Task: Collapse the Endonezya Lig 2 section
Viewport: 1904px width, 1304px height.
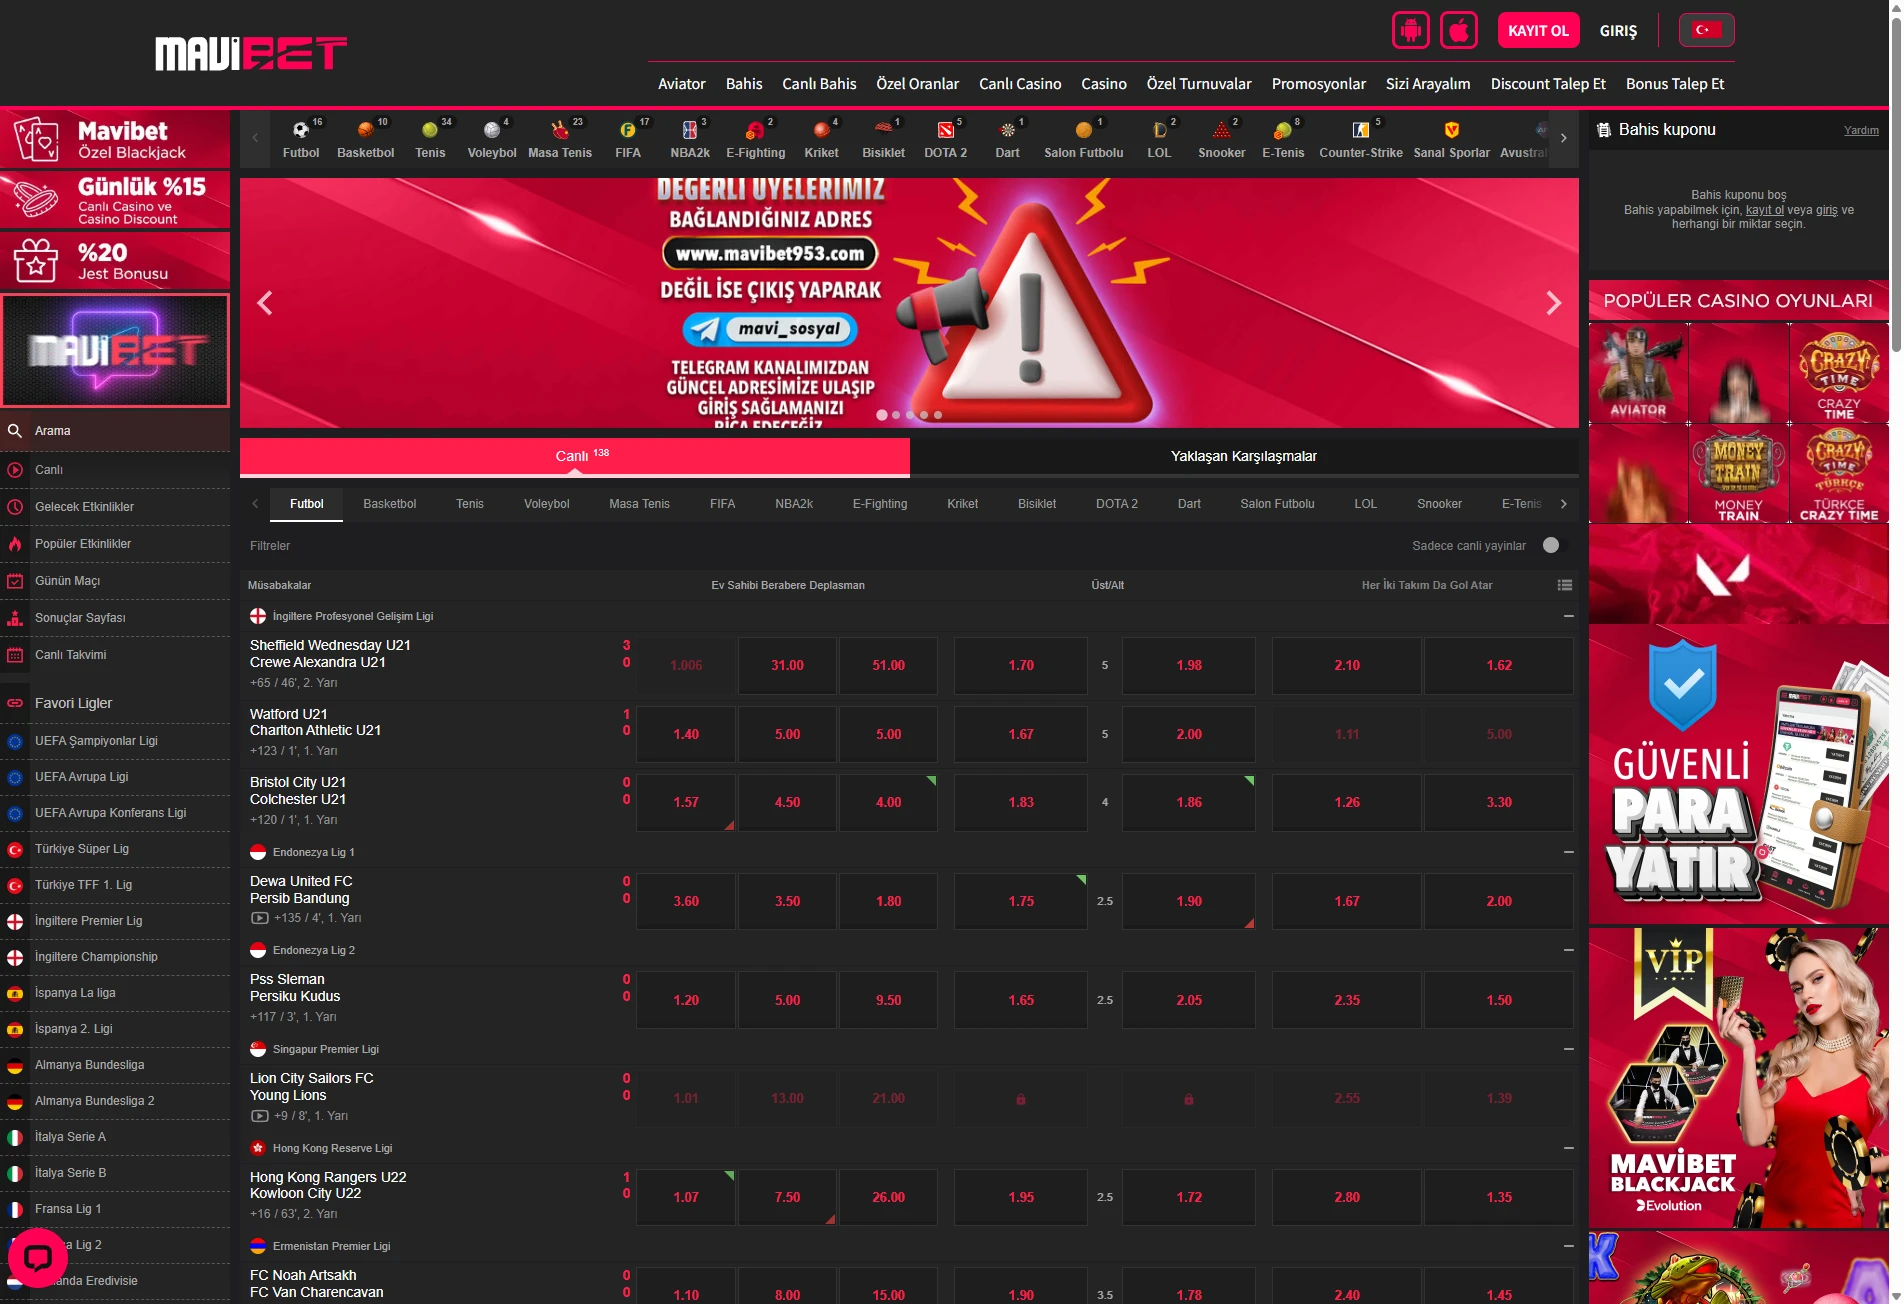Action: click(x=1568, y=950)
